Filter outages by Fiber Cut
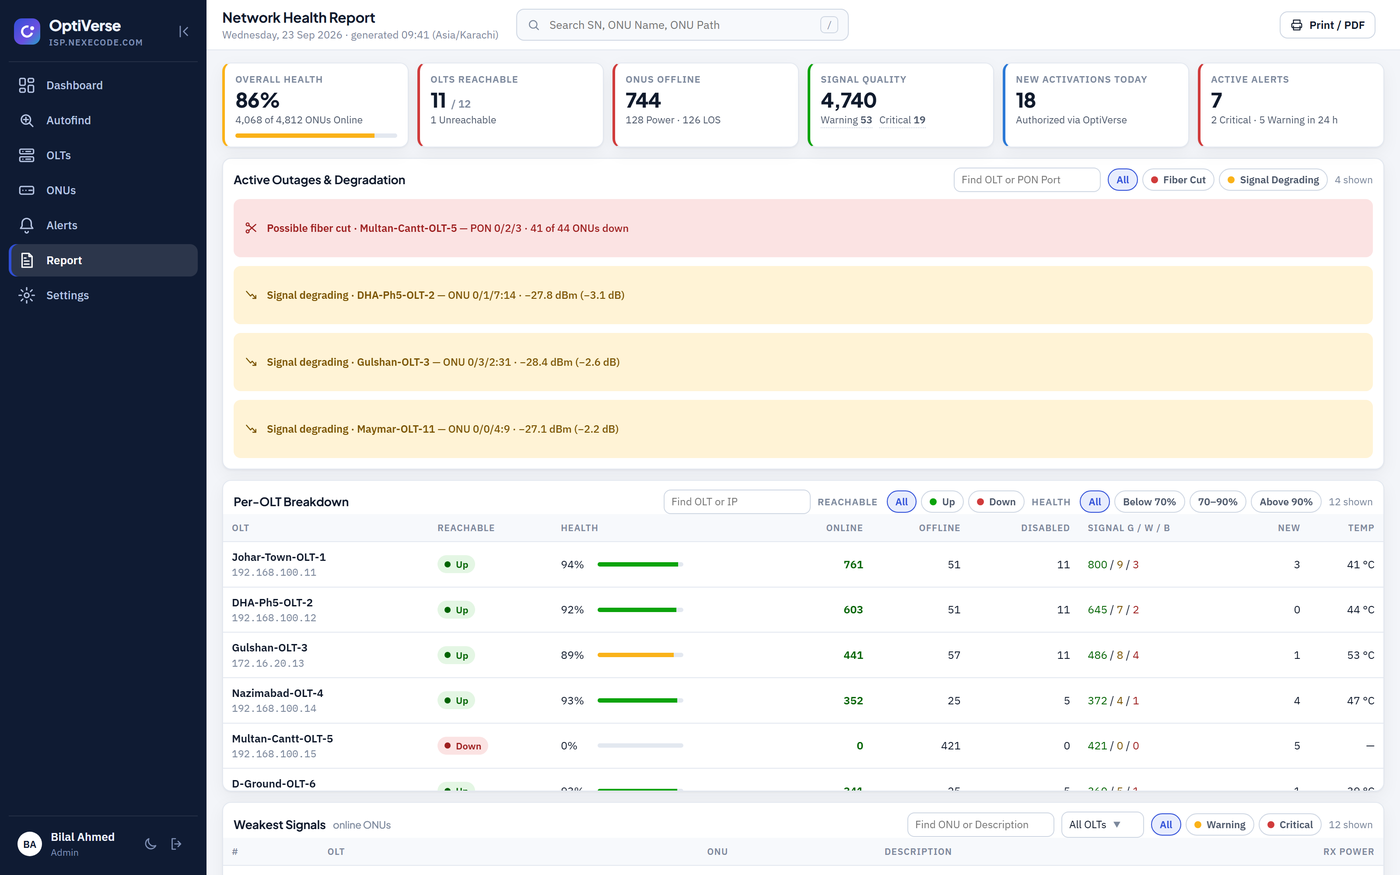 (x=1178, y=180)
